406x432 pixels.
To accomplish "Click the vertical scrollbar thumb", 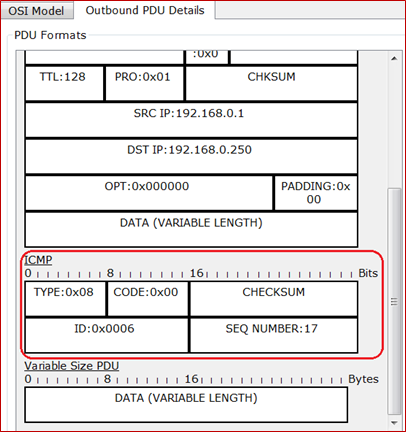I will pos(394,301).
